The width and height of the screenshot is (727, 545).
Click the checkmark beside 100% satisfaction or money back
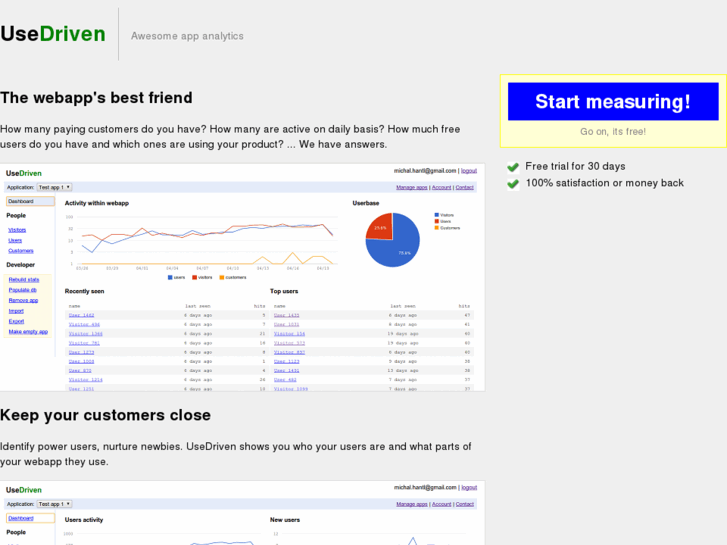click(x=513, y=184)
